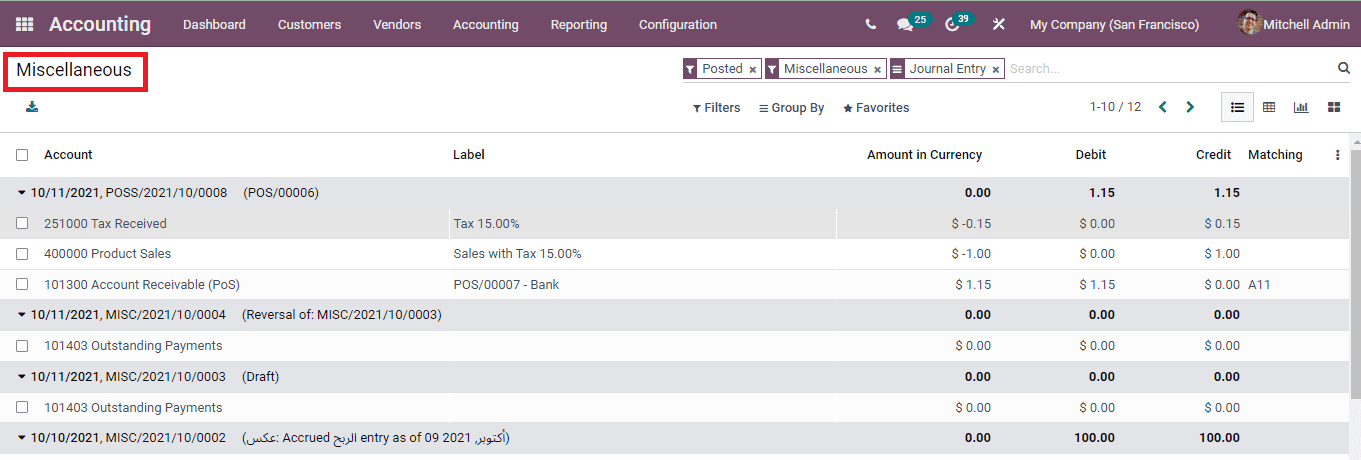This screenshot has height=460, width=1361.
Task: Open the Customers menu
Action: (309, 24)
